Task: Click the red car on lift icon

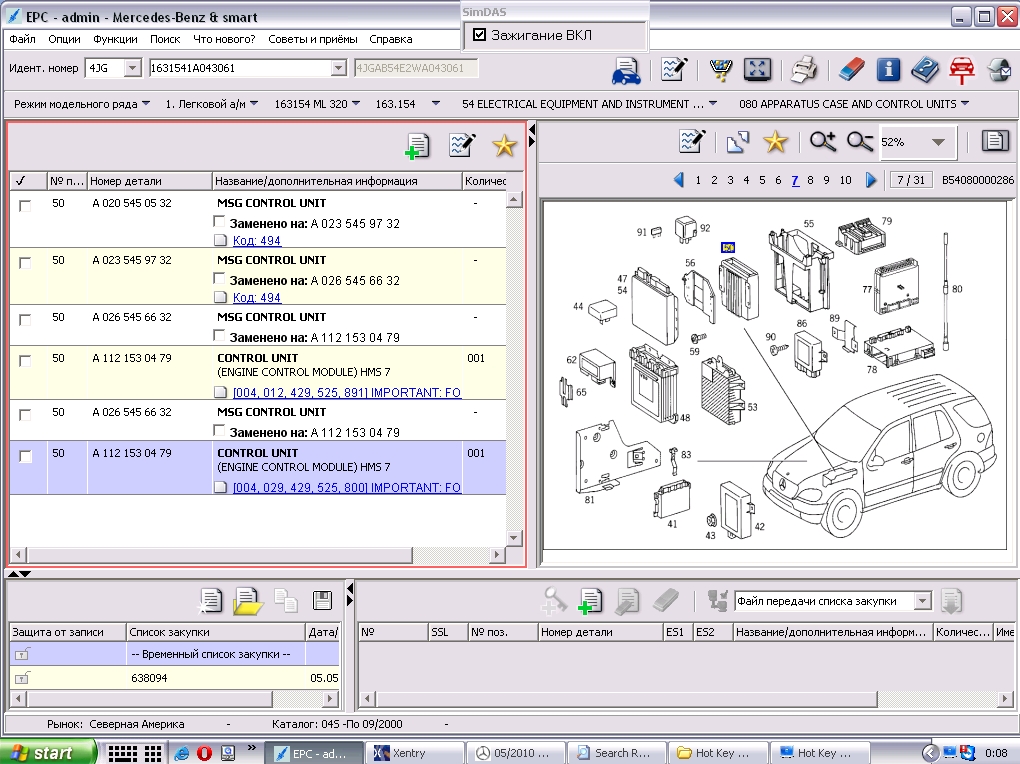Action: (x=961, y=70)
